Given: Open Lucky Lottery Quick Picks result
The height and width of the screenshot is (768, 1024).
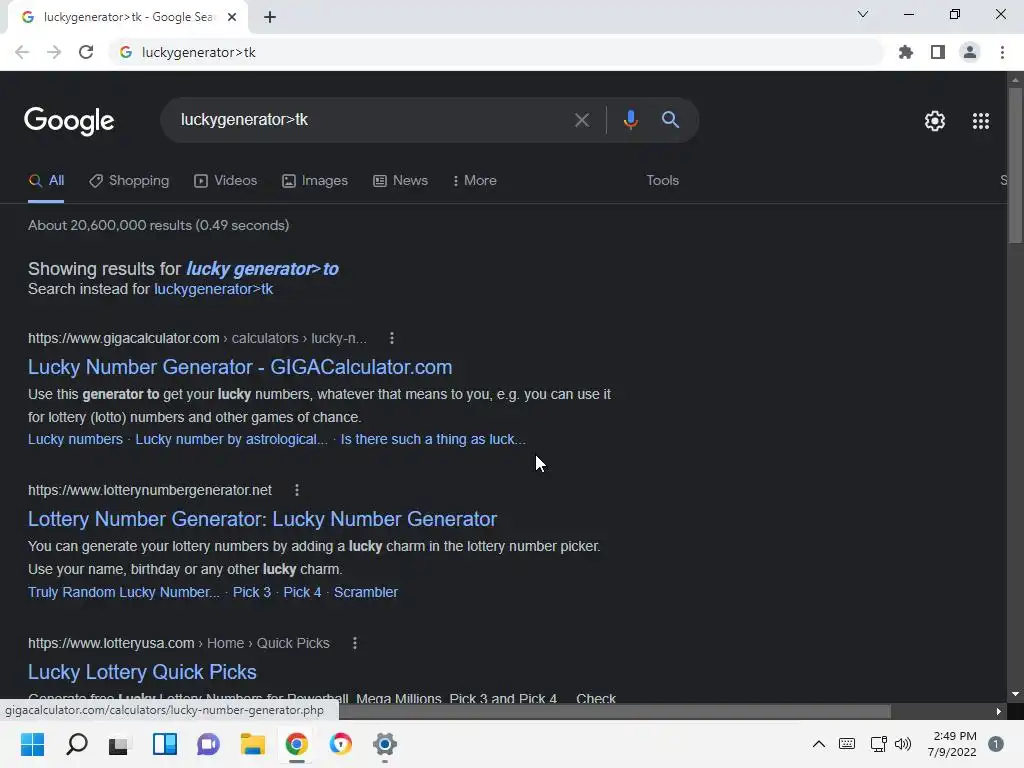Looking at the screenshot, I should [x=142, y=672].
